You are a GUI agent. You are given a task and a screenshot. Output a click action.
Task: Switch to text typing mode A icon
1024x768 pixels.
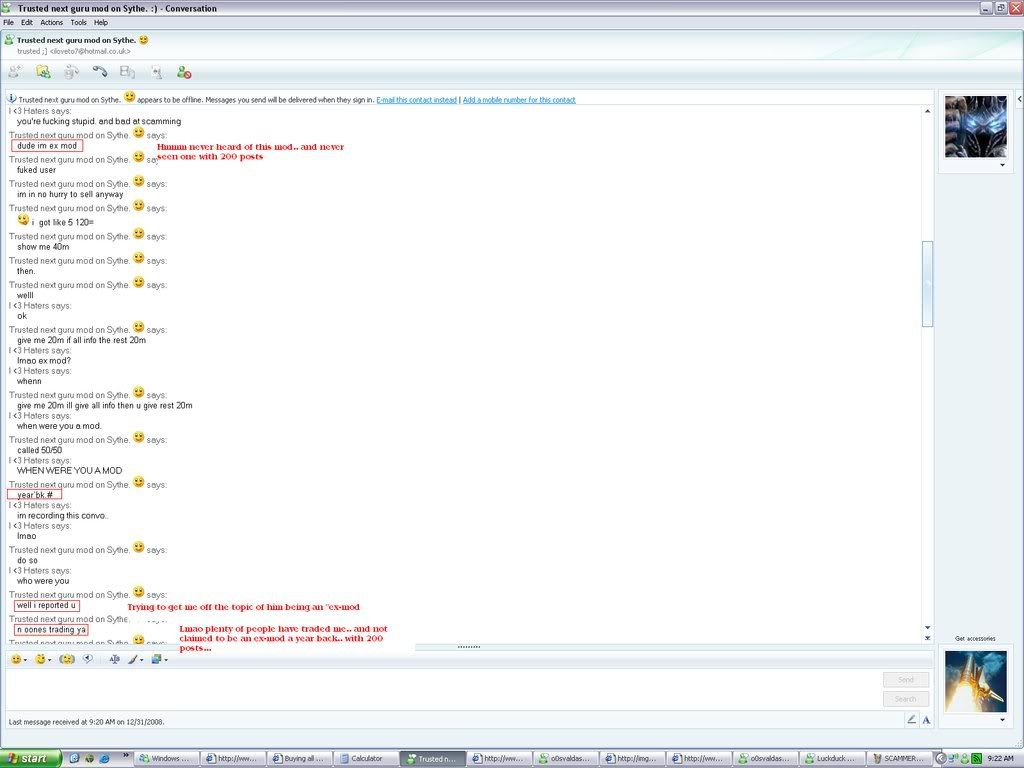click(926, 720)
